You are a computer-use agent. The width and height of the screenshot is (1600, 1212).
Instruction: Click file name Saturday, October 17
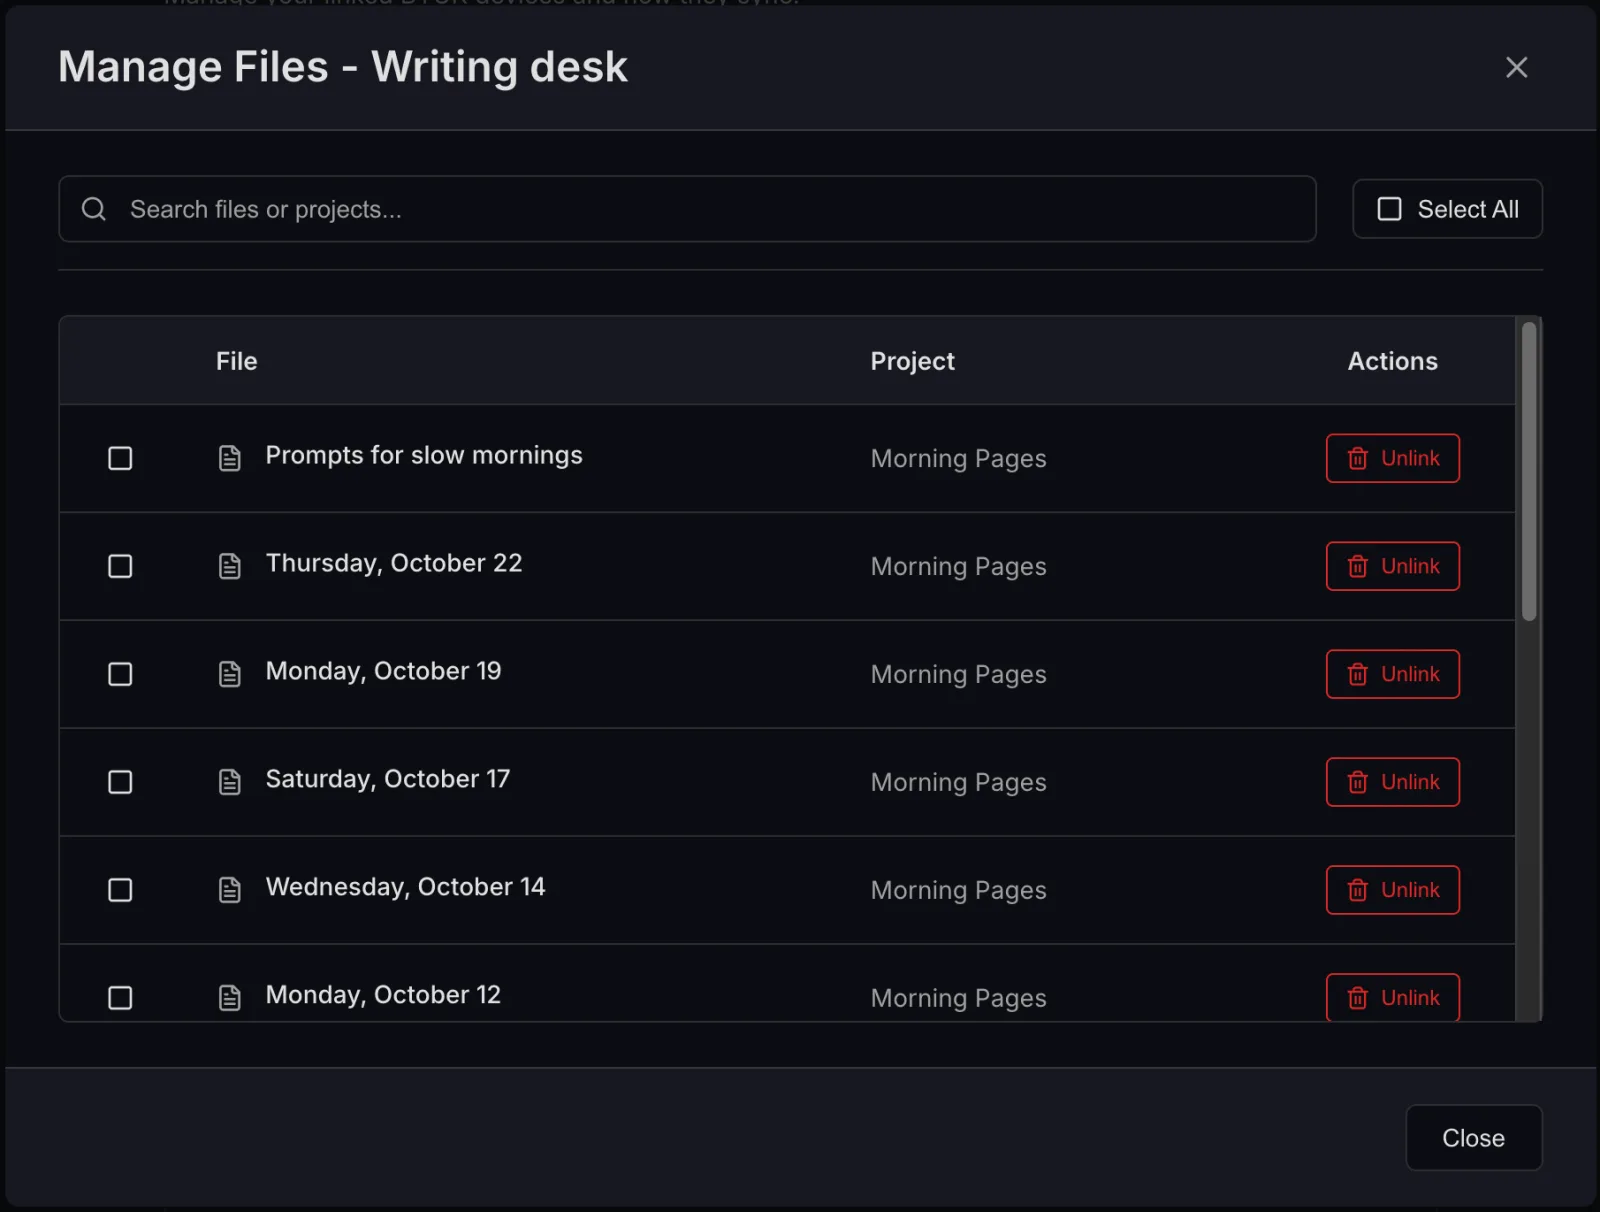pyautogui.click(x=387, y=779)
